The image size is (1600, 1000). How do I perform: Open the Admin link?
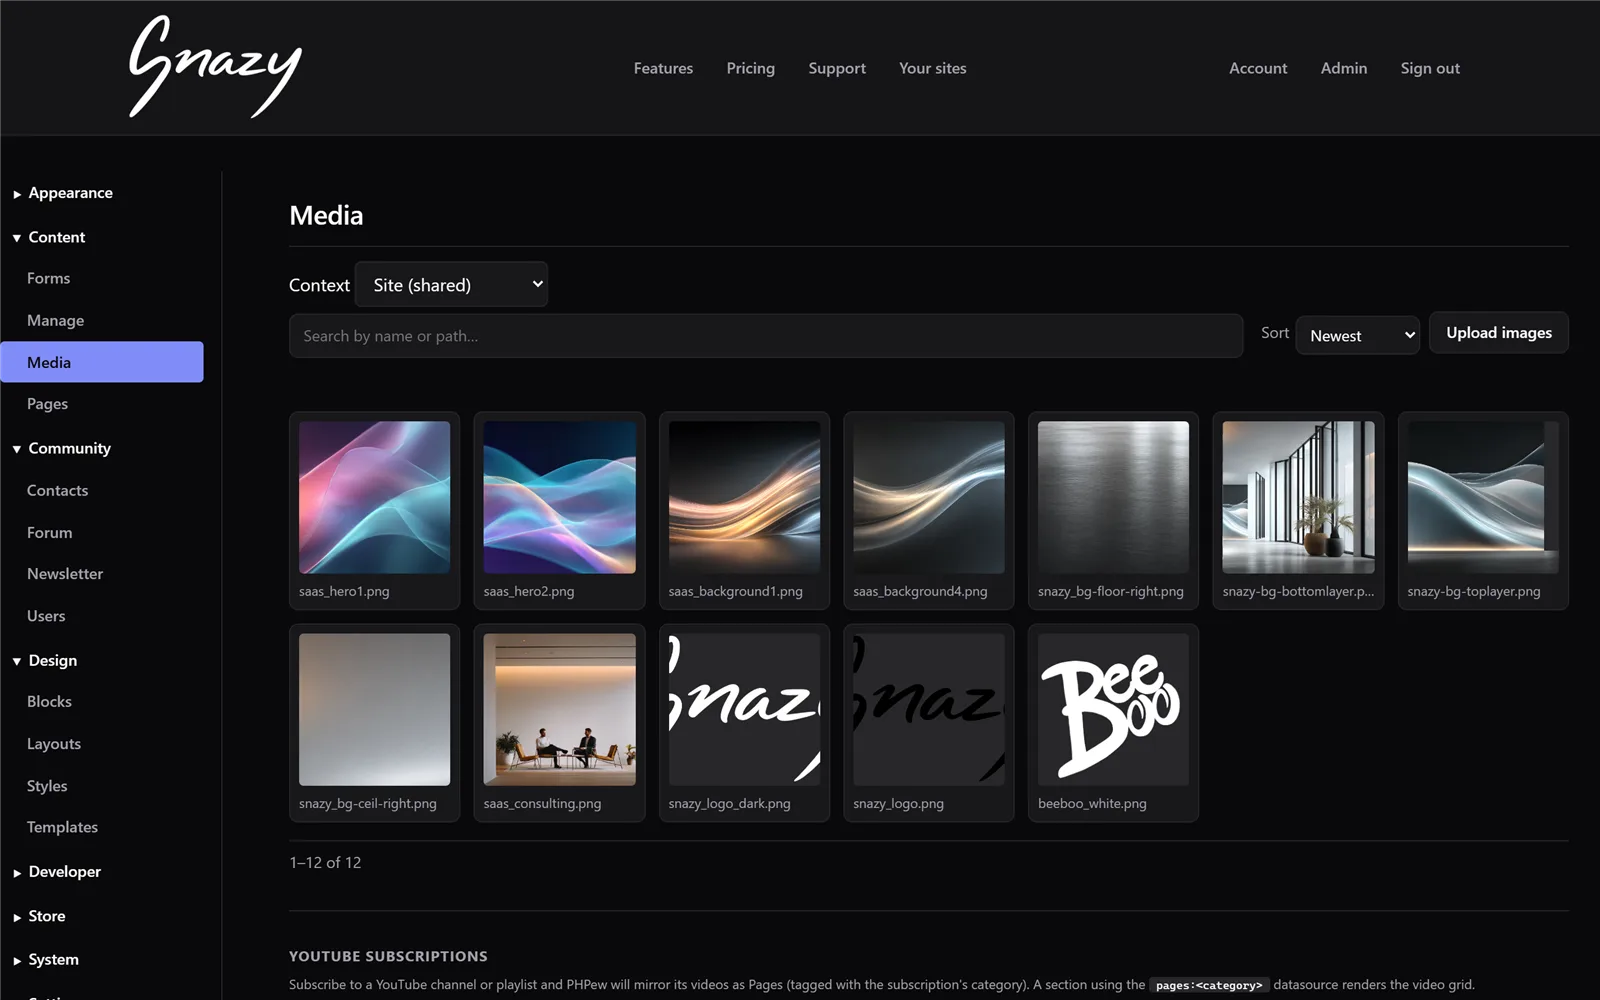(x=1344, y=68)
